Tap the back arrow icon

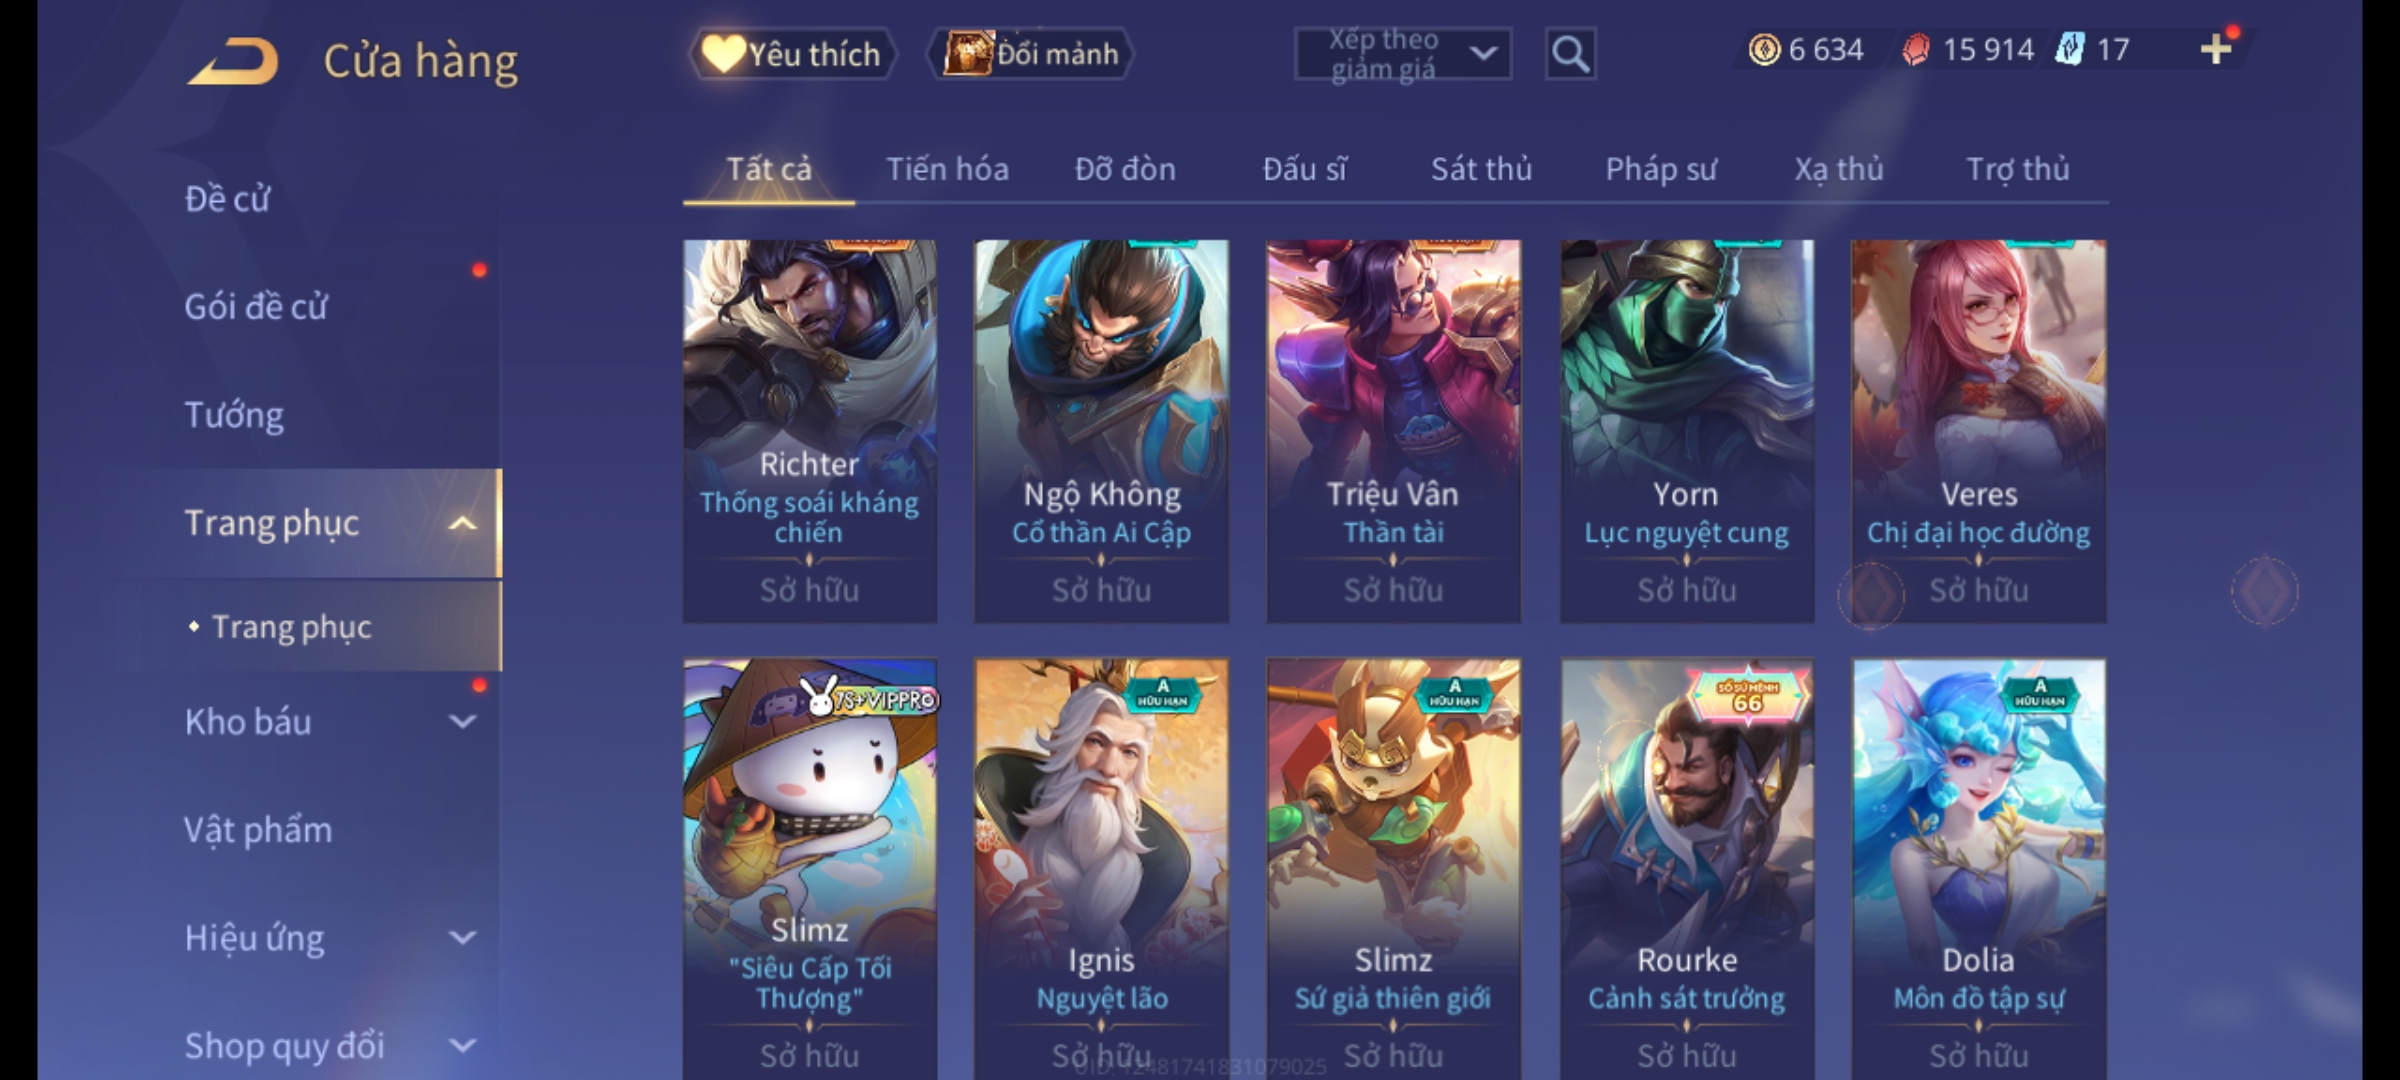pos(233,60)
